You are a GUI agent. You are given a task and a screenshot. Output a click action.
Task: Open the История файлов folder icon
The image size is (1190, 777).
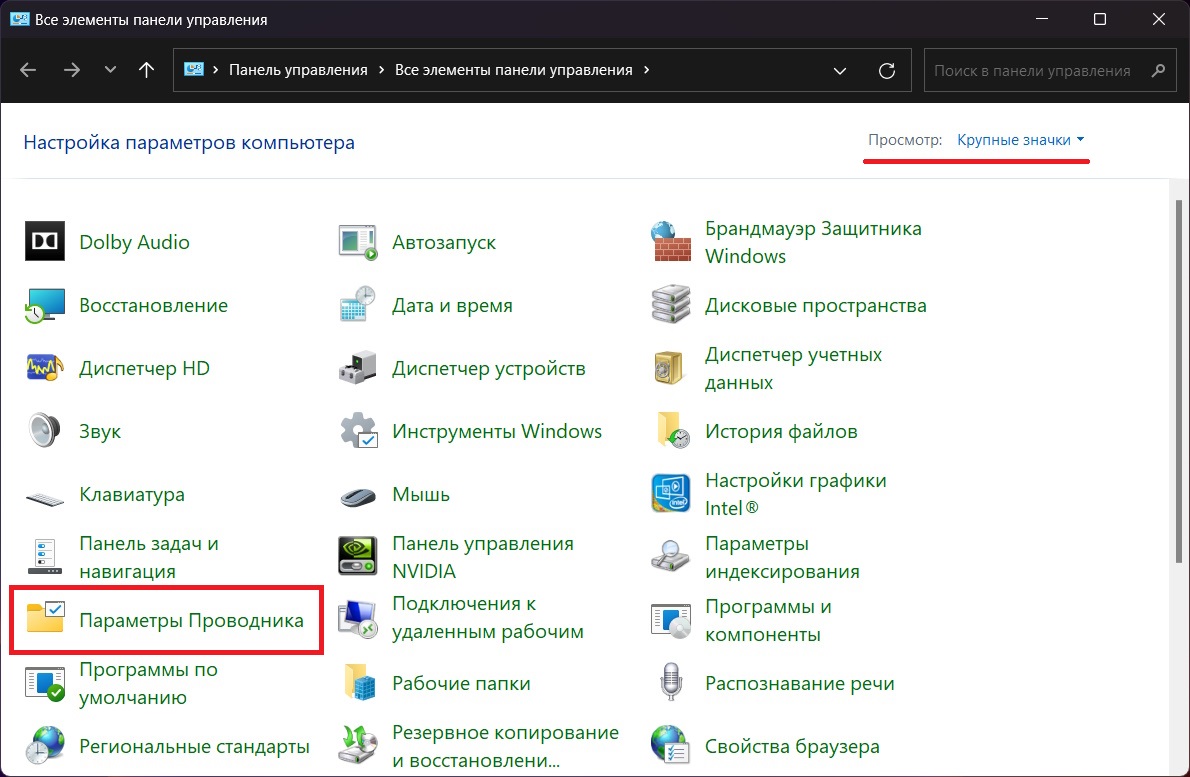click(x=672, y=430)
